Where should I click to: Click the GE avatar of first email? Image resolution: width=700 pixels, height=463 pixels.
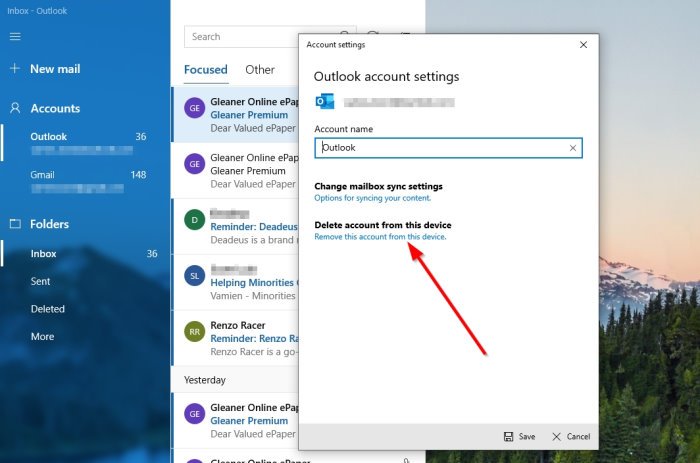195,108
